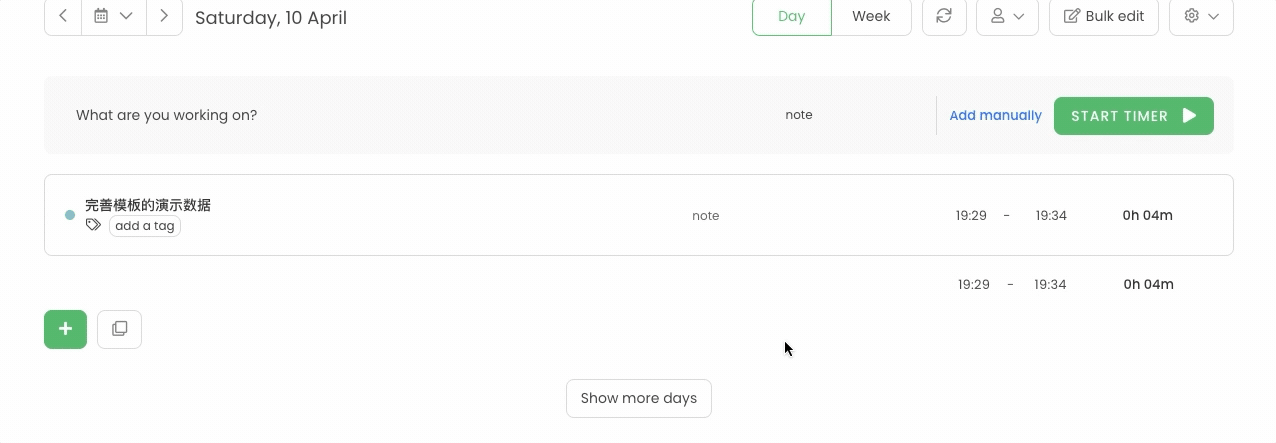Focus the 'What are you working on?' field
This screenshot has height=443, width=1276.
pyautogui.click(x=400, y=115)
